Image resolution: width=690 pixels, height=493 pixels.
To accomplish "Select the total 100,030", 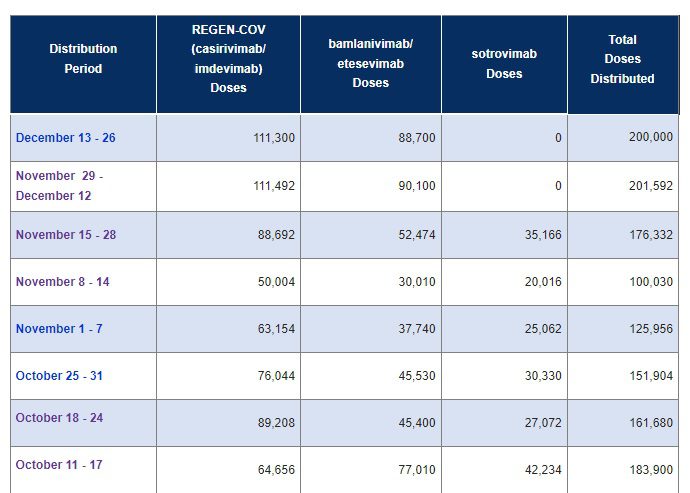I will 651,282.
